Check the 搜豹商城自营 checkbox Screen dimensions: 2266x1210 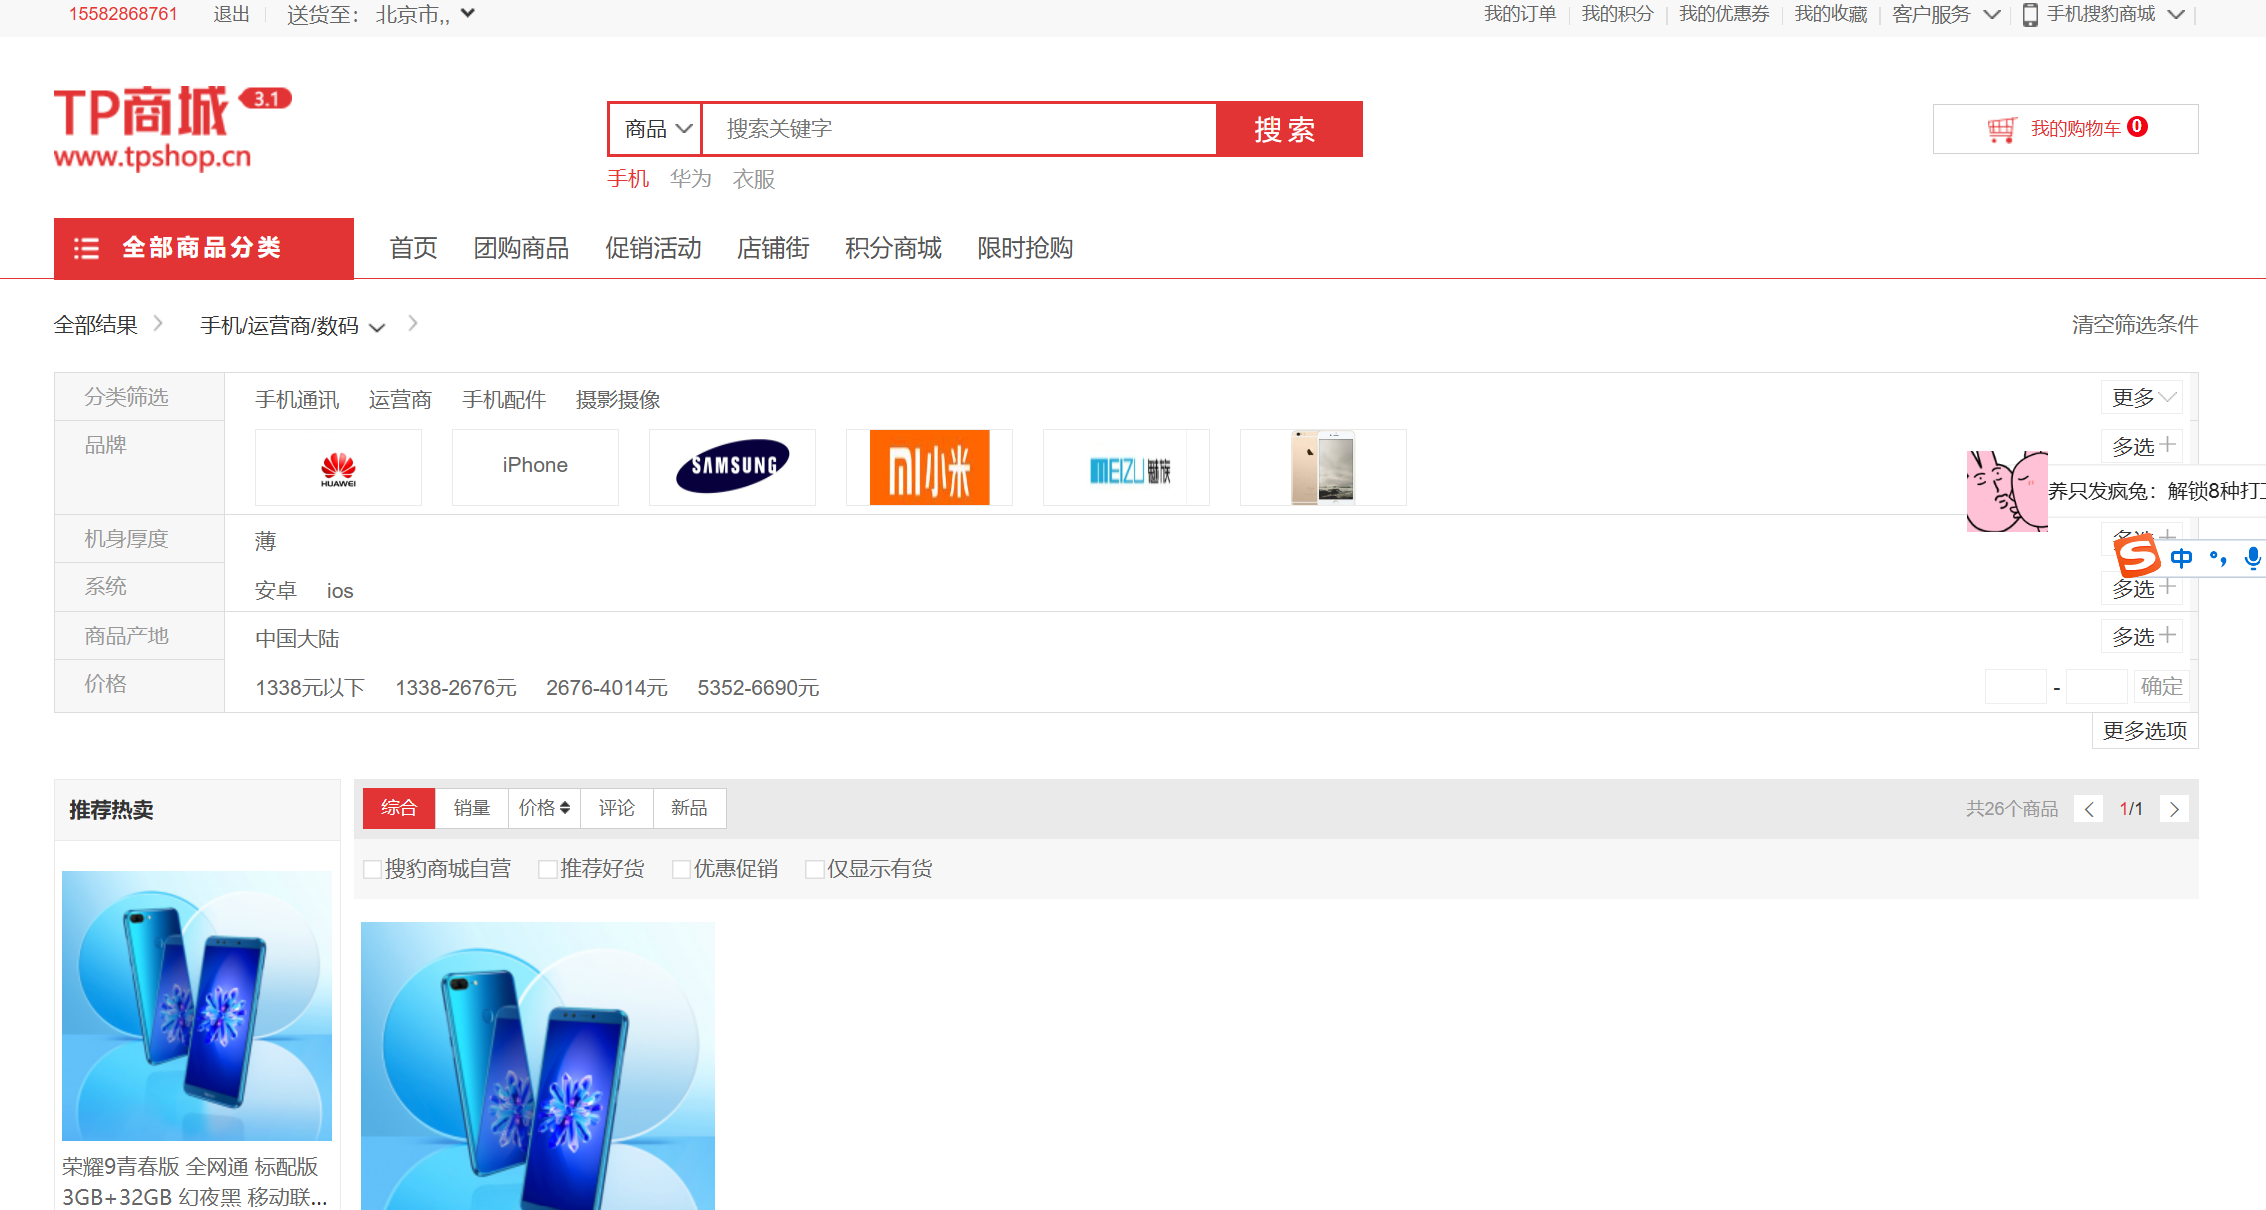372,869
